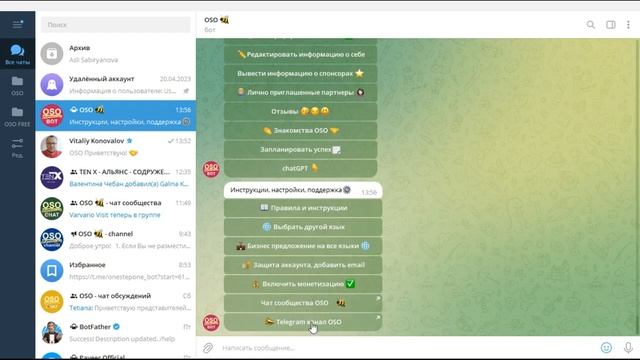Click Business offer in all languages button
Screen dimensions: 640x360
click(303, 246)
